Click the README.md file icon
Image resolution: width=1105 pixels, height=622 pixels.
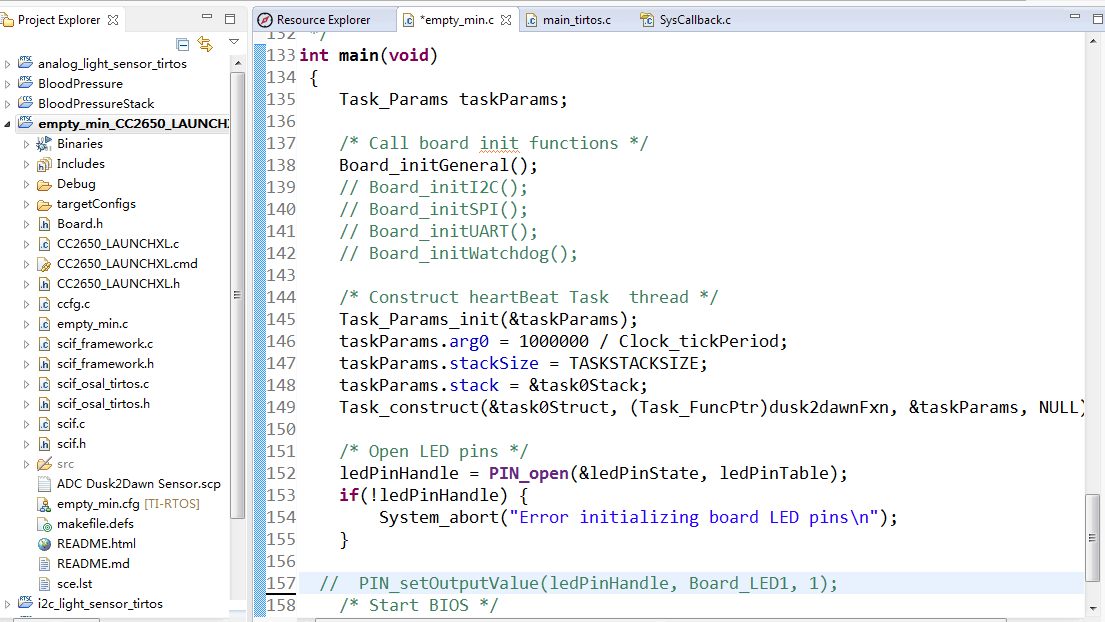tap(44, 564)
